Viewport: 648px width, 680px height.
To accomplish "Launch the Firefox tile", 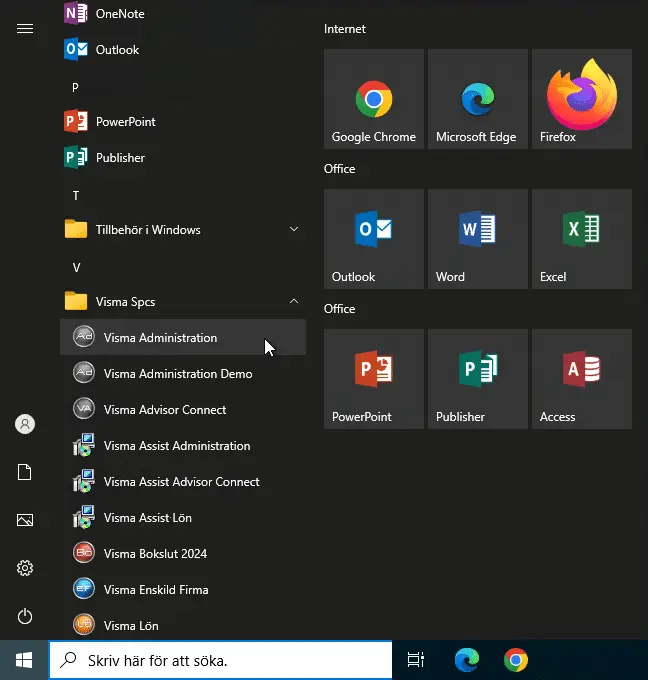I will point(582,99).
